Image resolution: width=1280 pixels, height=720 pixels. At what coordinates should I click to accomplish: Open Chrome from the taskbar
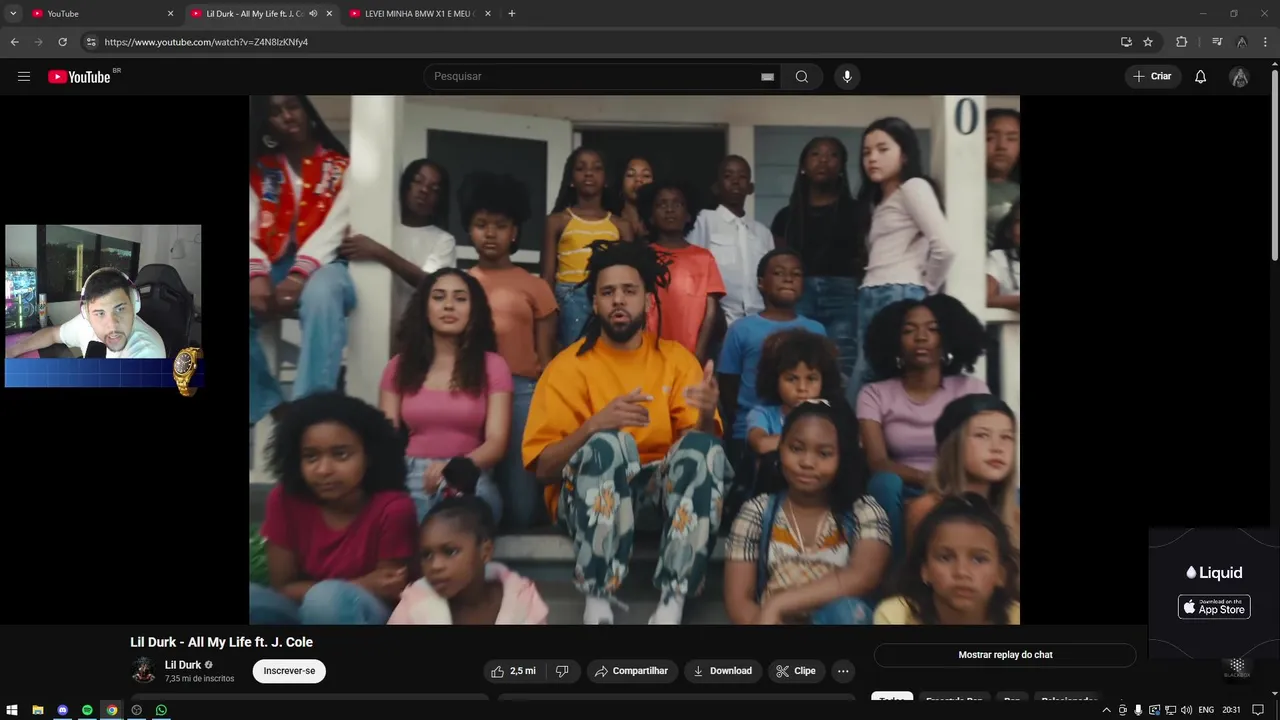click(x=112, y=710)
